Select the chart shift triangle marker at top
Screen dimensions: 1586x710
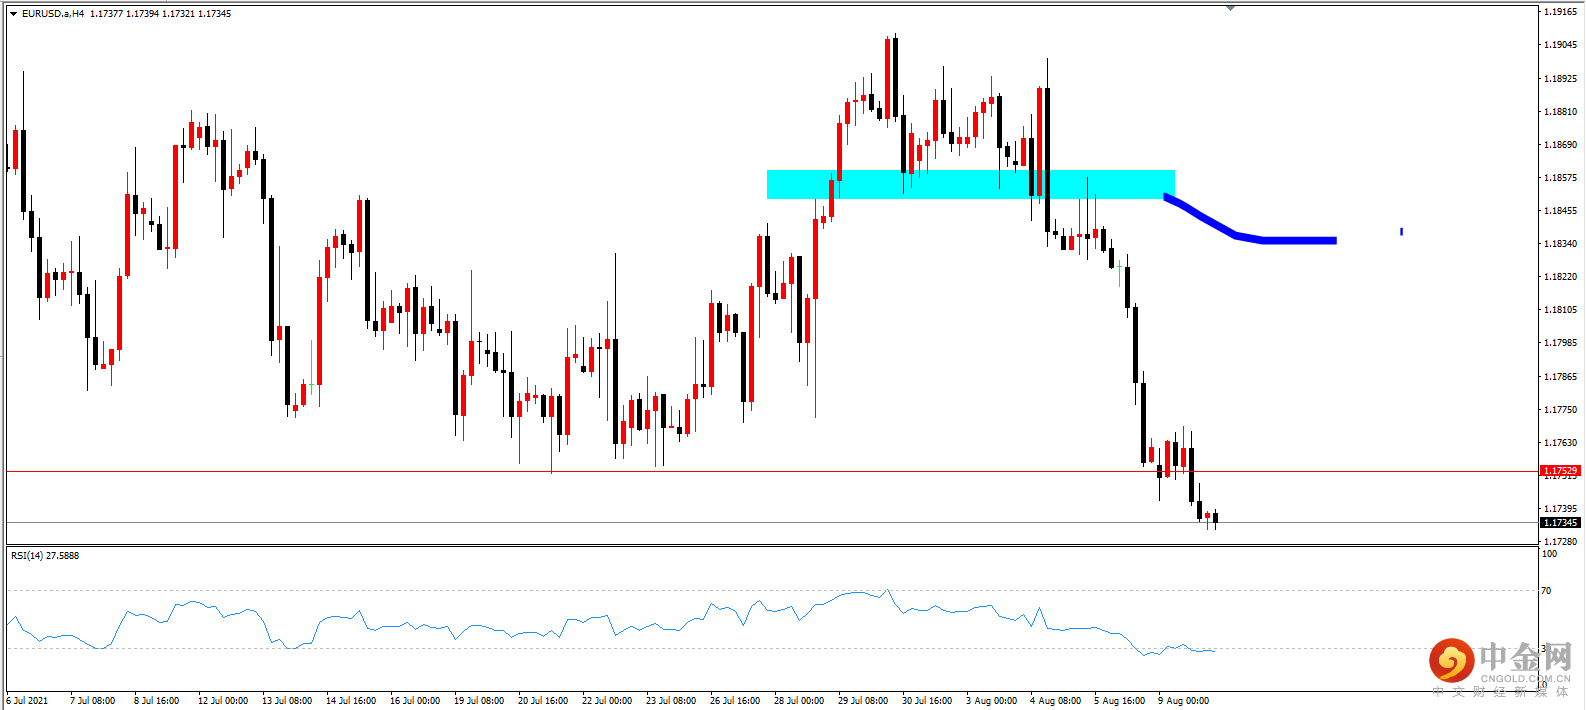tap(1230, 8)
